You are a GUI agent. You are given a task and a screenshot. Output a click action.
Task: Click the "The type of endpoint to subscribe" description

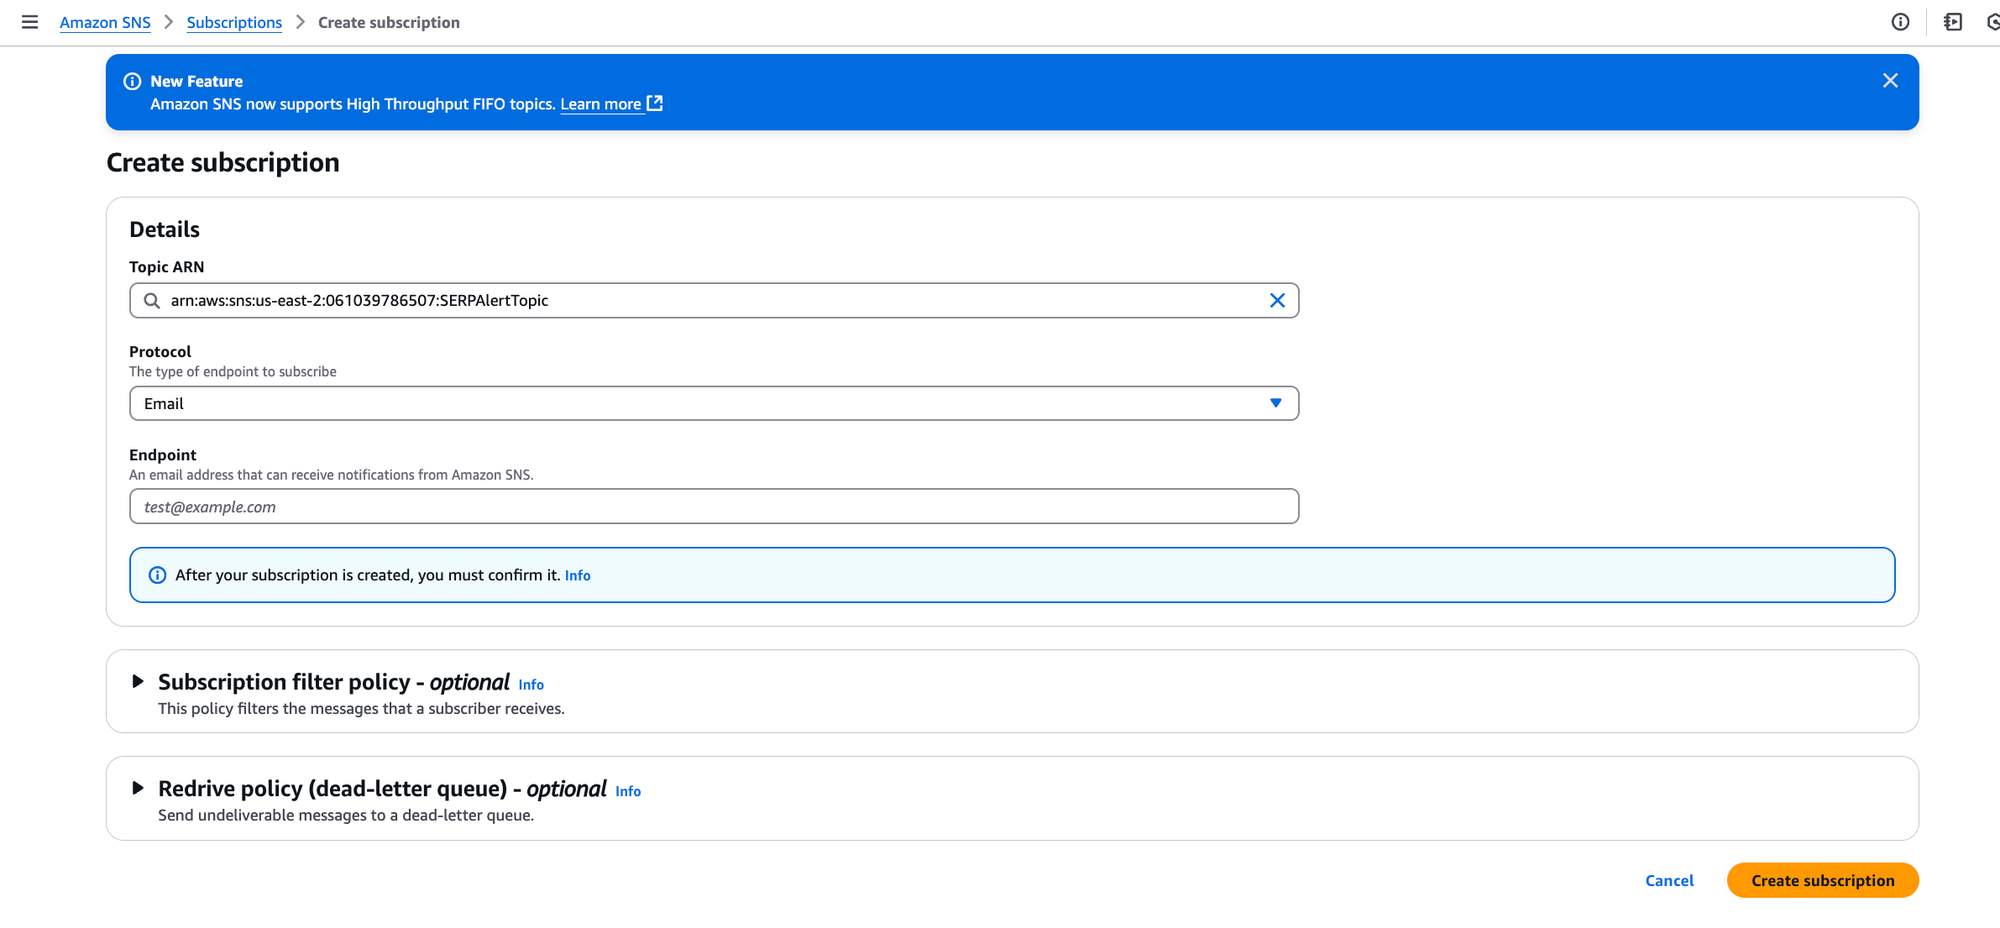tap(232, 372)
